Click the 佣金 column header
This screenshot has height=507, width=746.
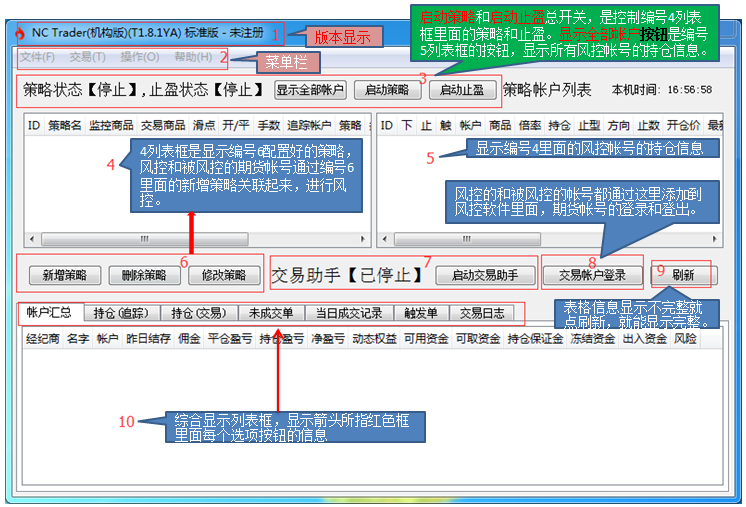click(189, 339)
